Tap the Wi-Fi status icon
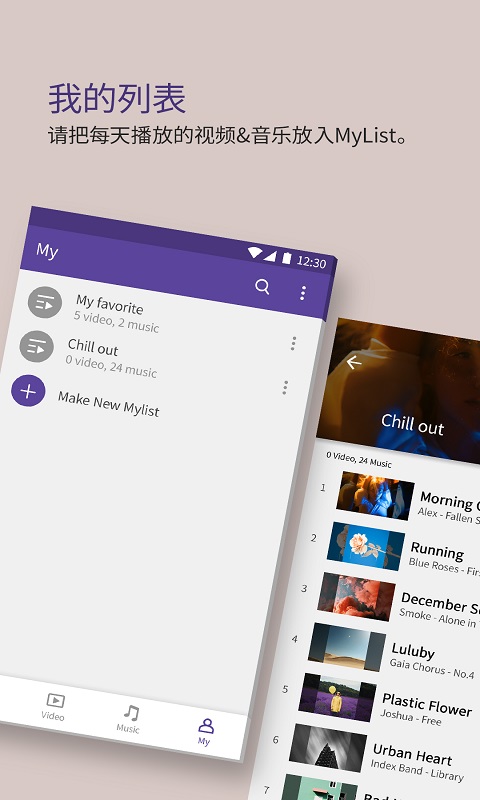Image resolution: width=480 pixels, height=800 pixels. coord(255,253)
